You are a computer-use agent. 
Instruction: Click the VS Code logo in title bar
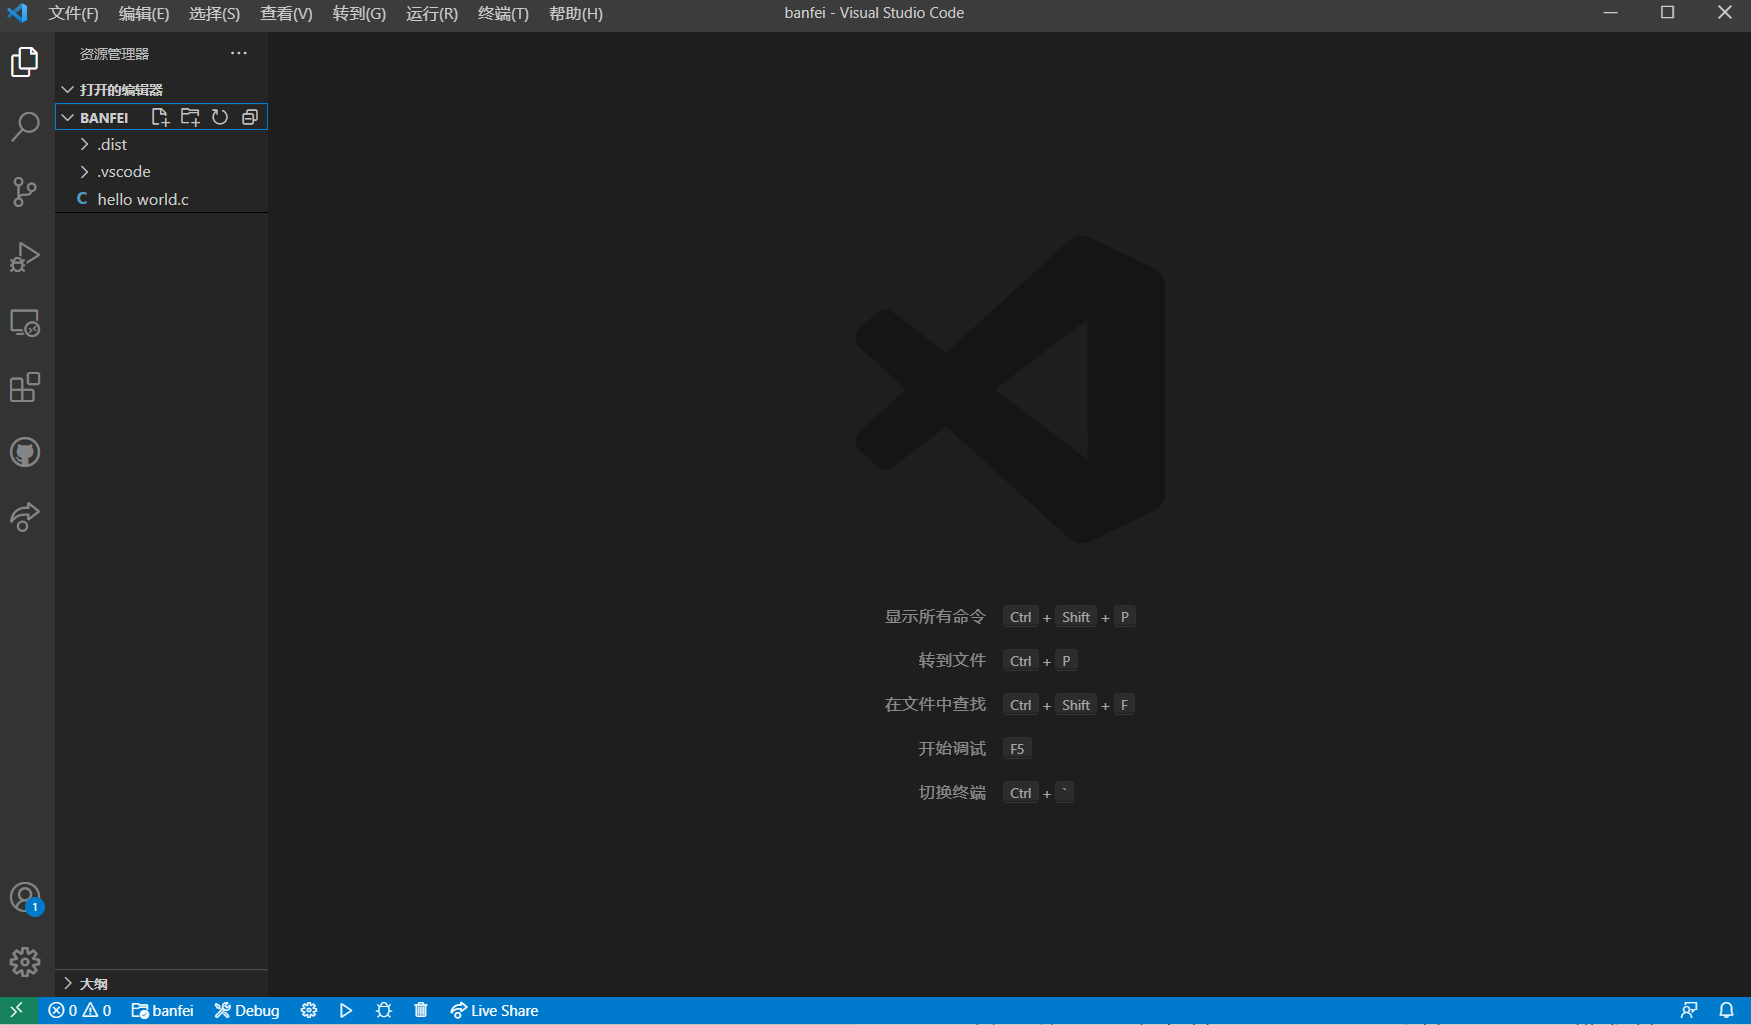[18, 13]
